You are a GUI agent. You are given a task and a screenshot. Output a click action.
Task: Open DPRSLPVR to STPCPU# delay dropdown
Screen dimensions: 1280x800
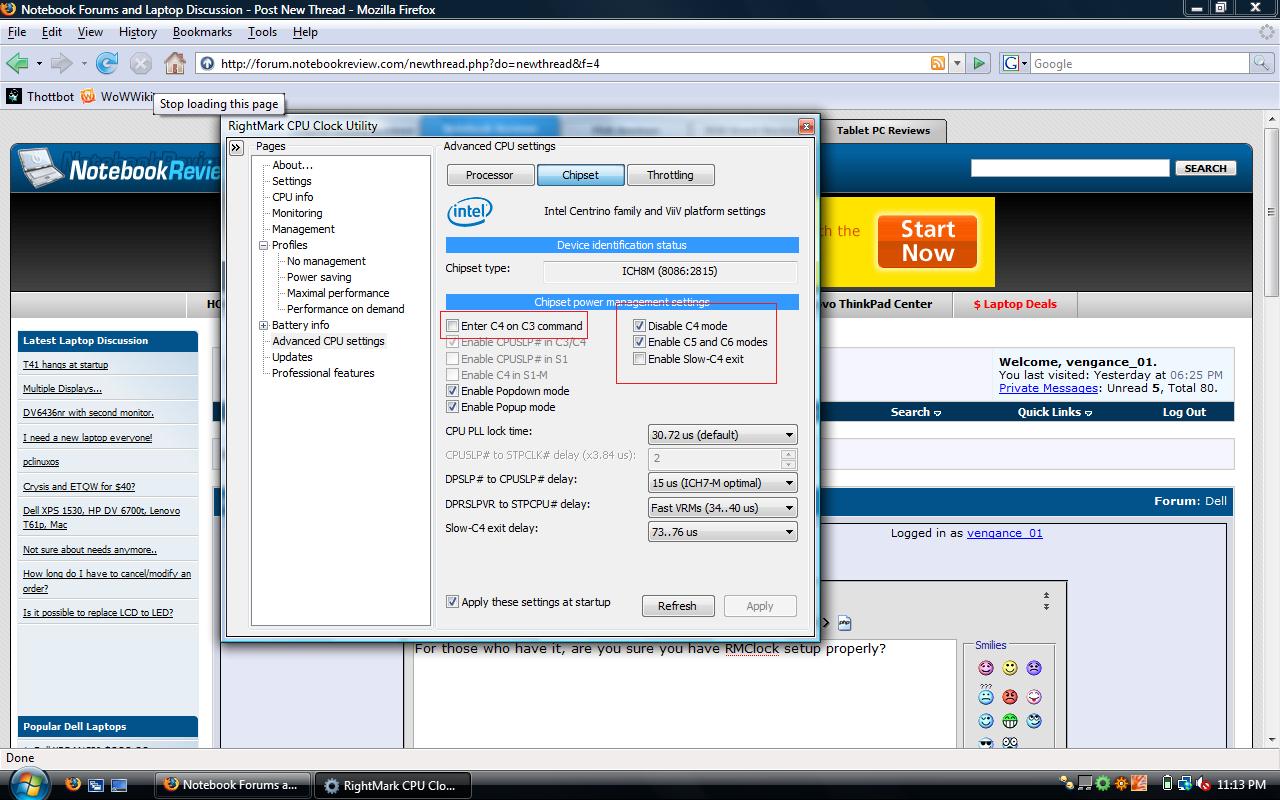click(723, 508)
